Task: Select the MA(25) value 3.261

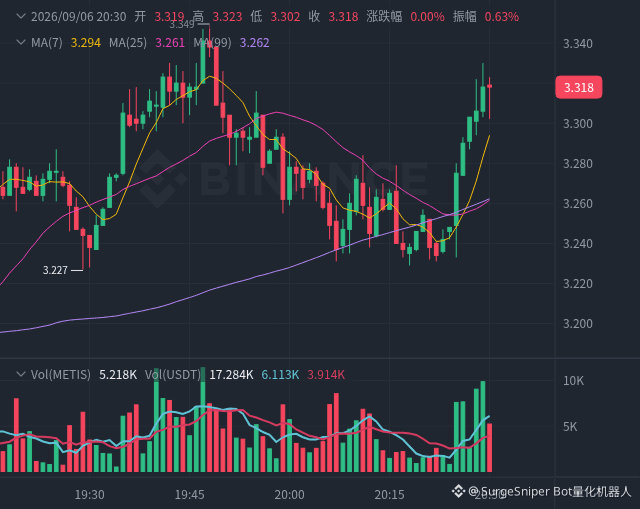Action: 170,42
